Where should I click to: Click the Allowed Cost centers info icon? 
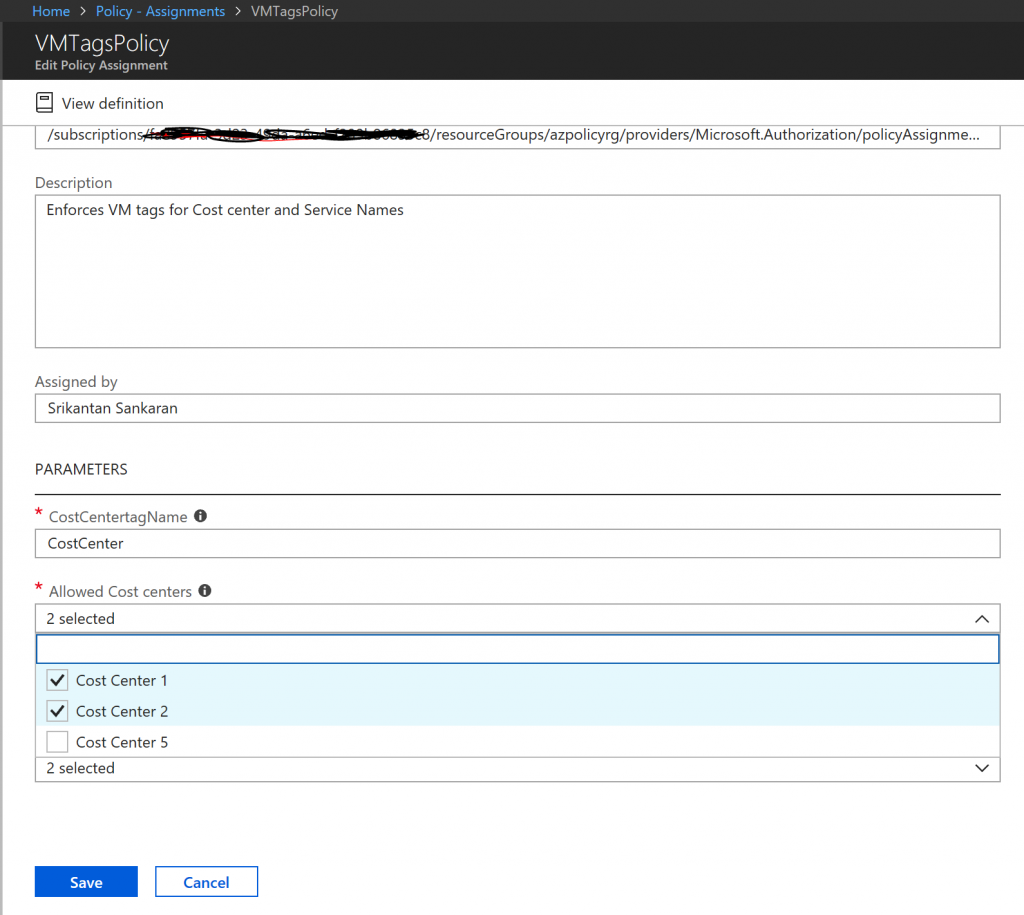[205, 591]
